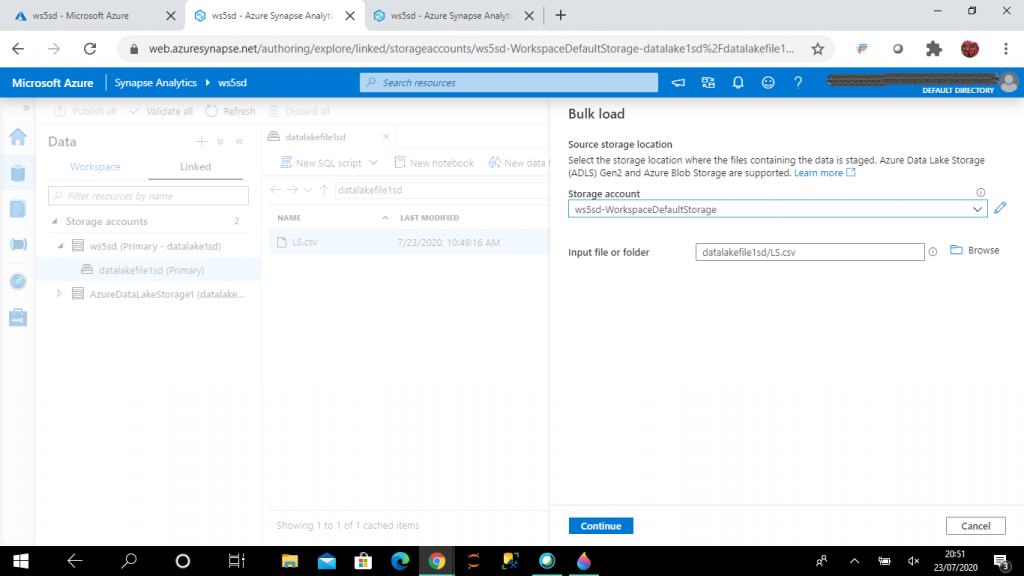Navigate back in the file explorer
Image resolution: width=1024 pixels, height=576 pixels.
click(276, 190)
